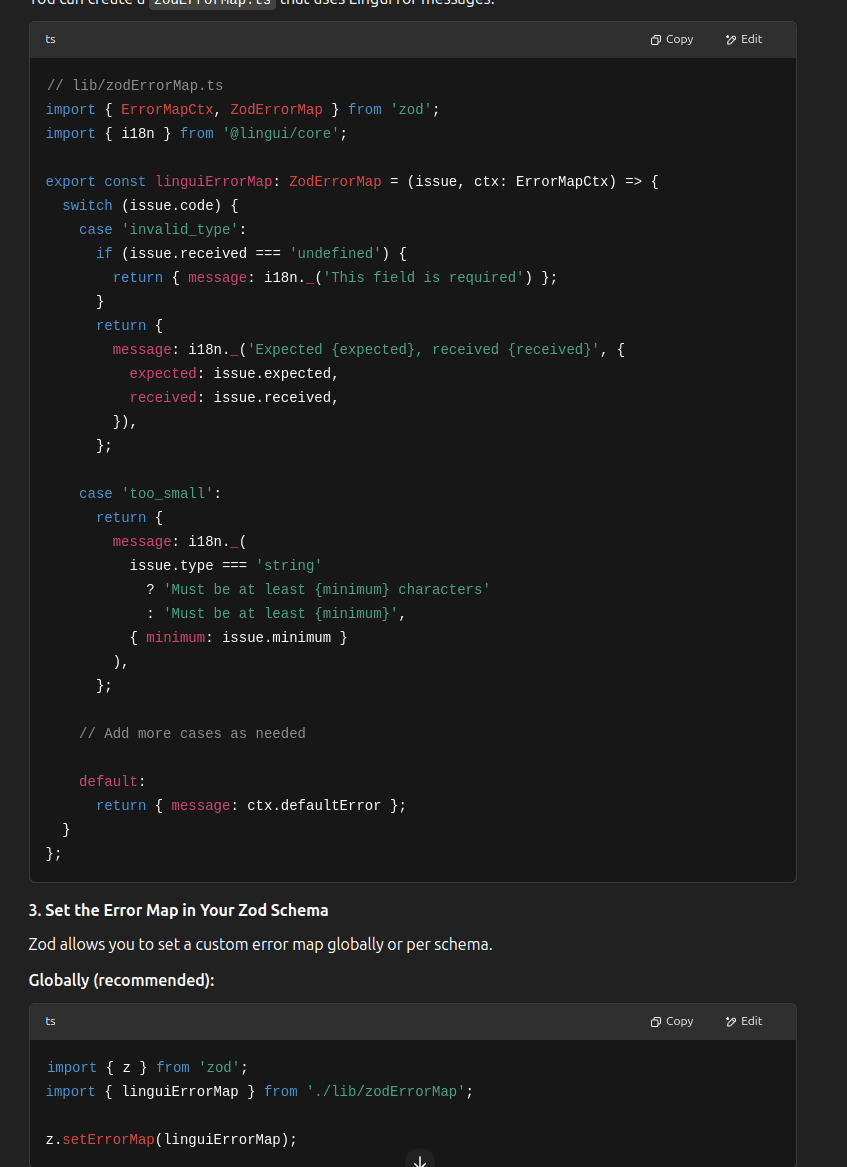Image resolution: width=847 pixels, height=1167 pixels.
Task: Copy the z.setErrorMap code snippet
Action: coord(672,1021)
